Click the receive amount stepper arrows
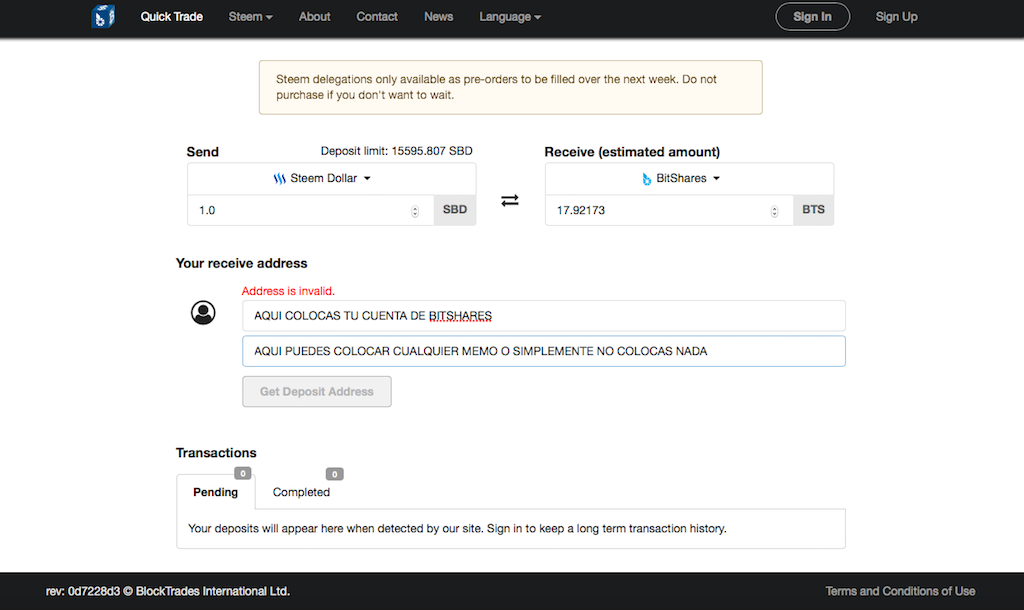1024x610 pixels. [x=774, y=211]
